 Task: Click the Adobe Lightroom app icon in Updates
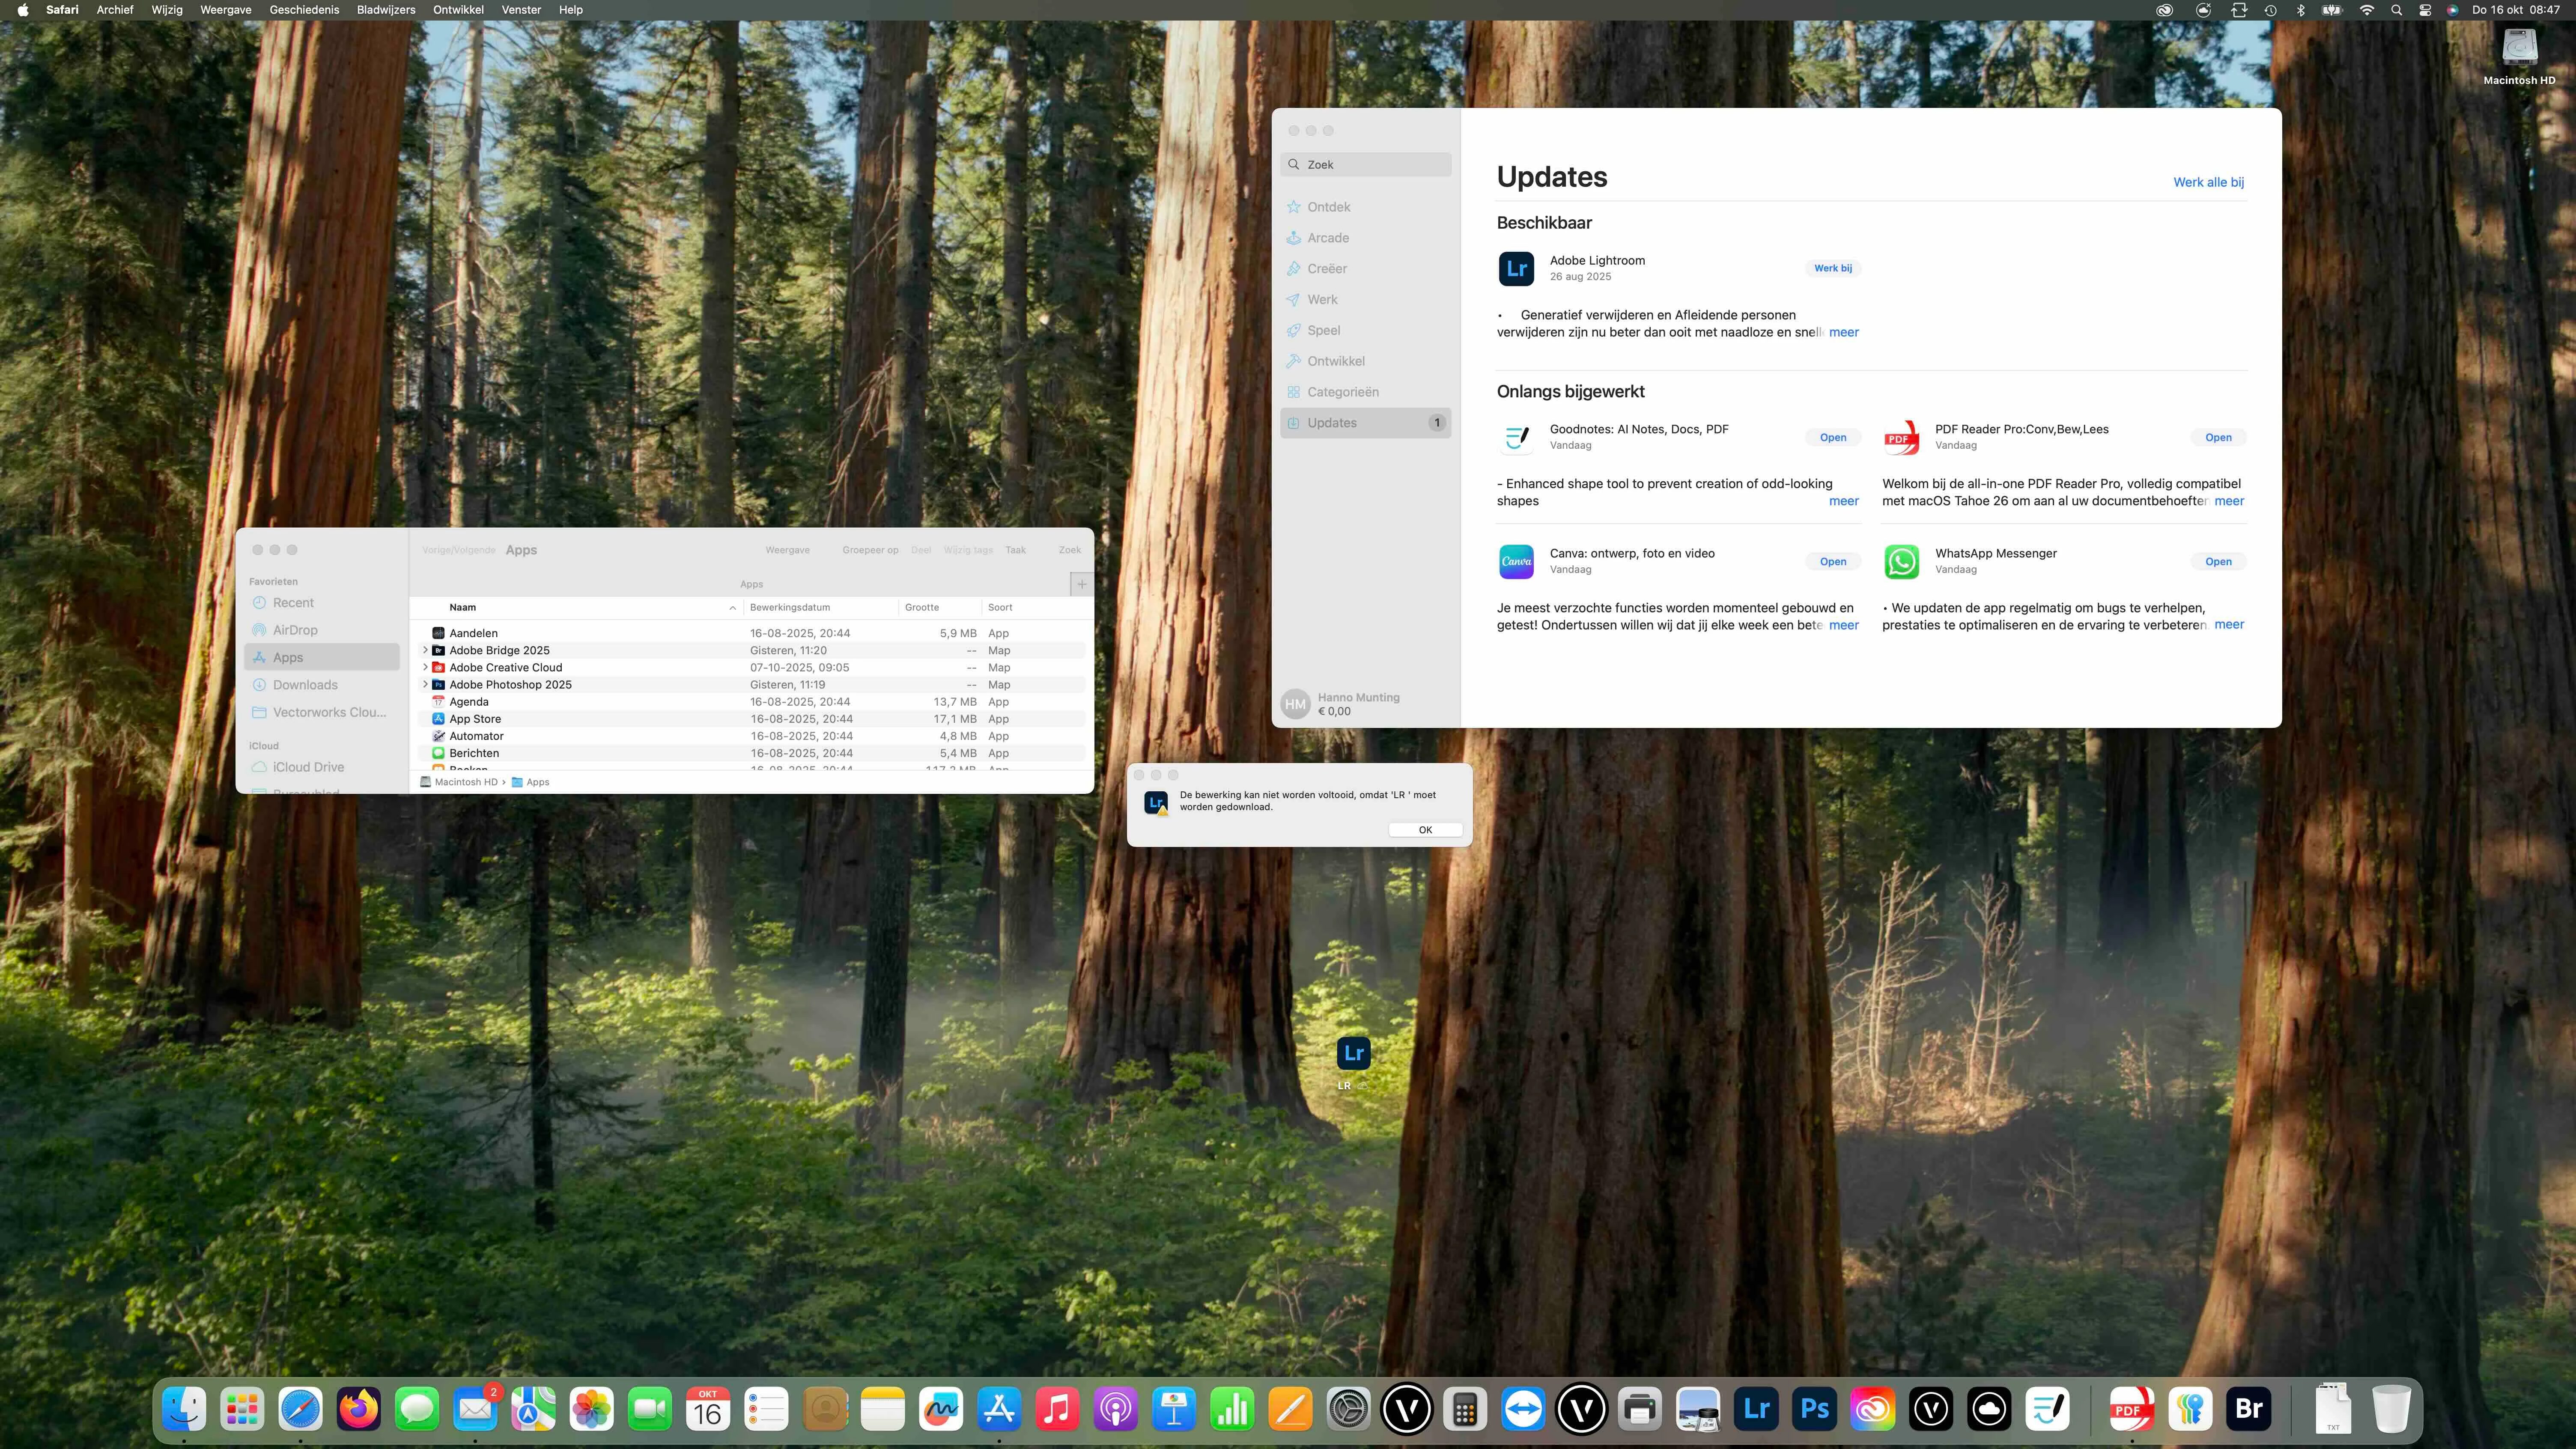[x=1516, y=268]
